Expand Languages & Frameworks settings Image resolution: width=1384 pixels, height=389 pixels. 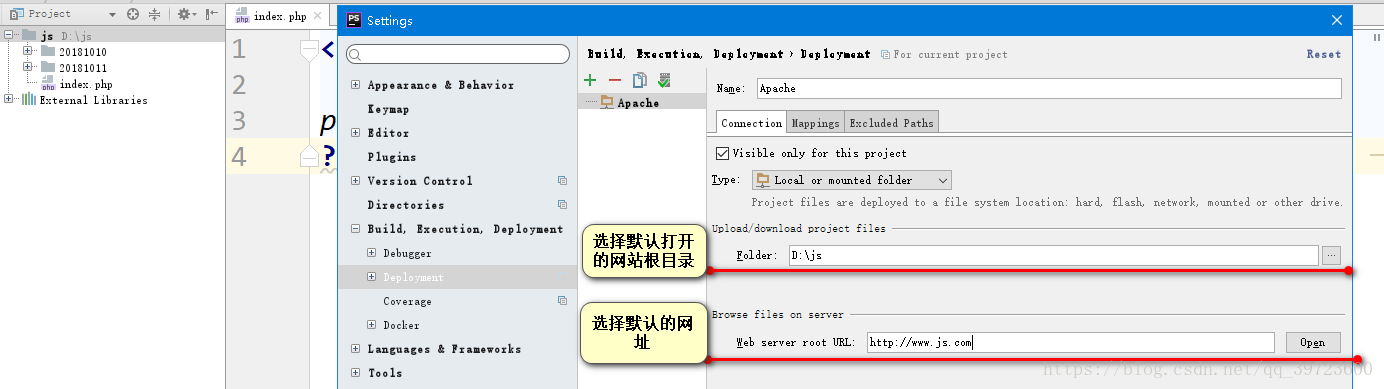(355, 349)
